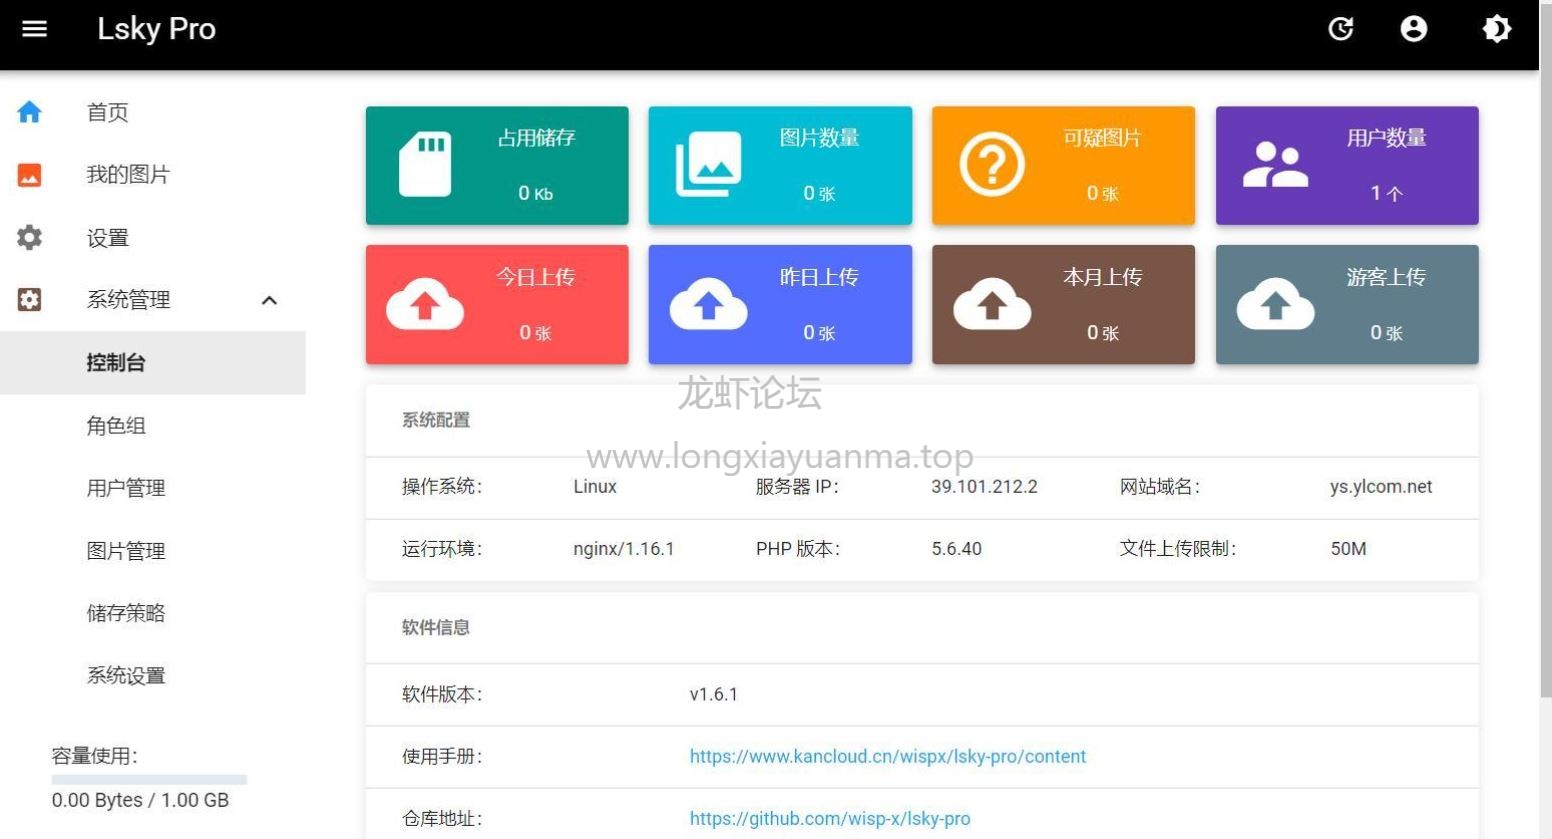Click the server IP value 39.101.212.2

[984, 487]
